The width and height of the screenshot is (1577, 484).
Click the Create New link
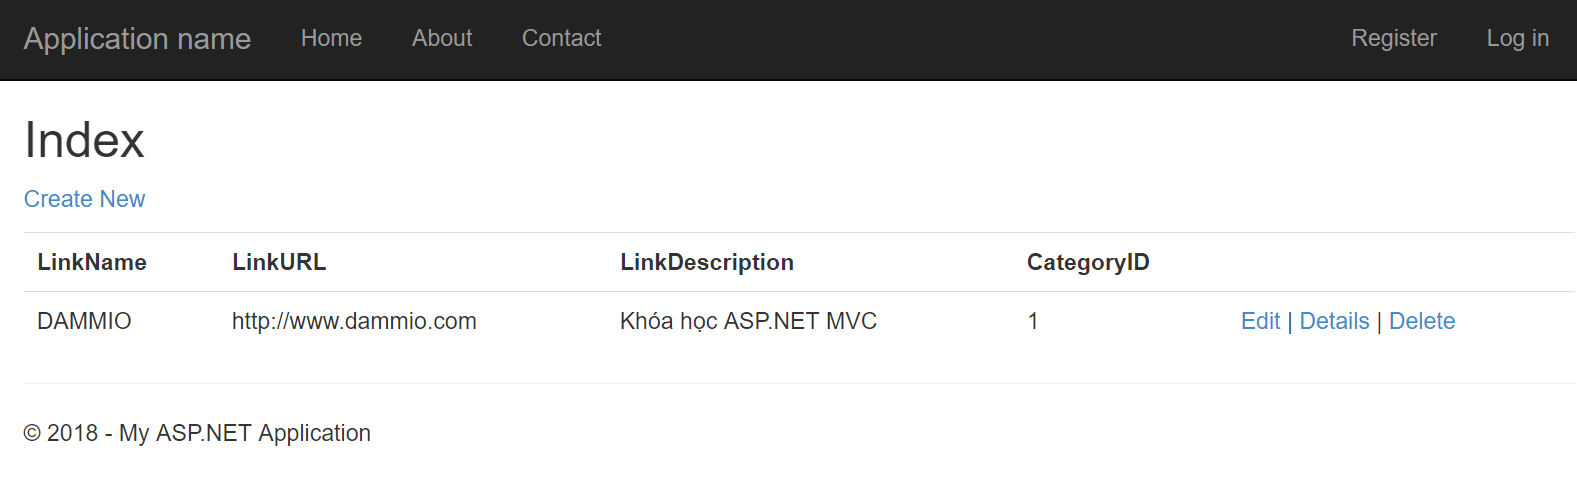pyautogui.click(x=85, y=199)
